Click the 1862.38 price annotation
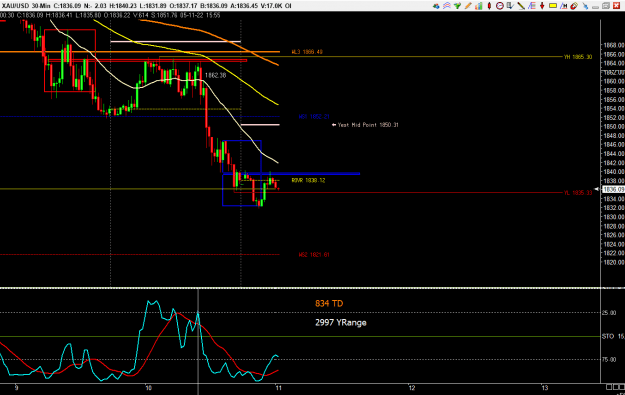This screenshot has height=395, width=625. (215, 75)
